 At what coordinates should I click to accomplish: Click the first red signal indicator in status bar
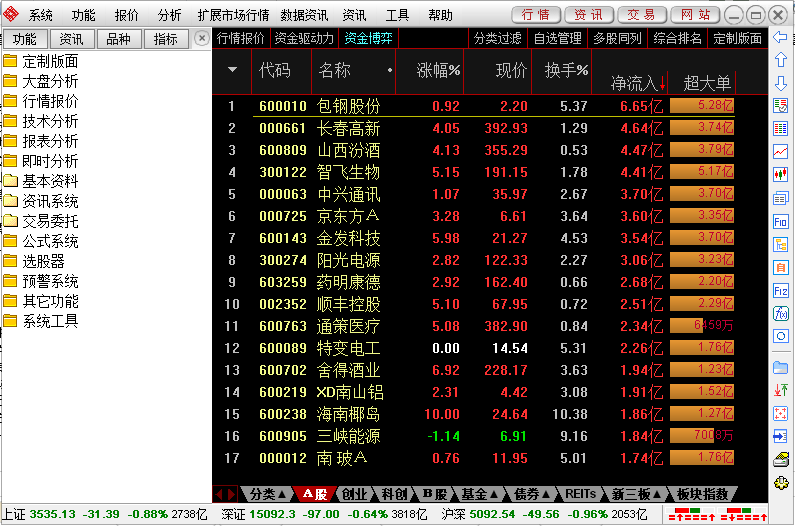tap(692, 514)
